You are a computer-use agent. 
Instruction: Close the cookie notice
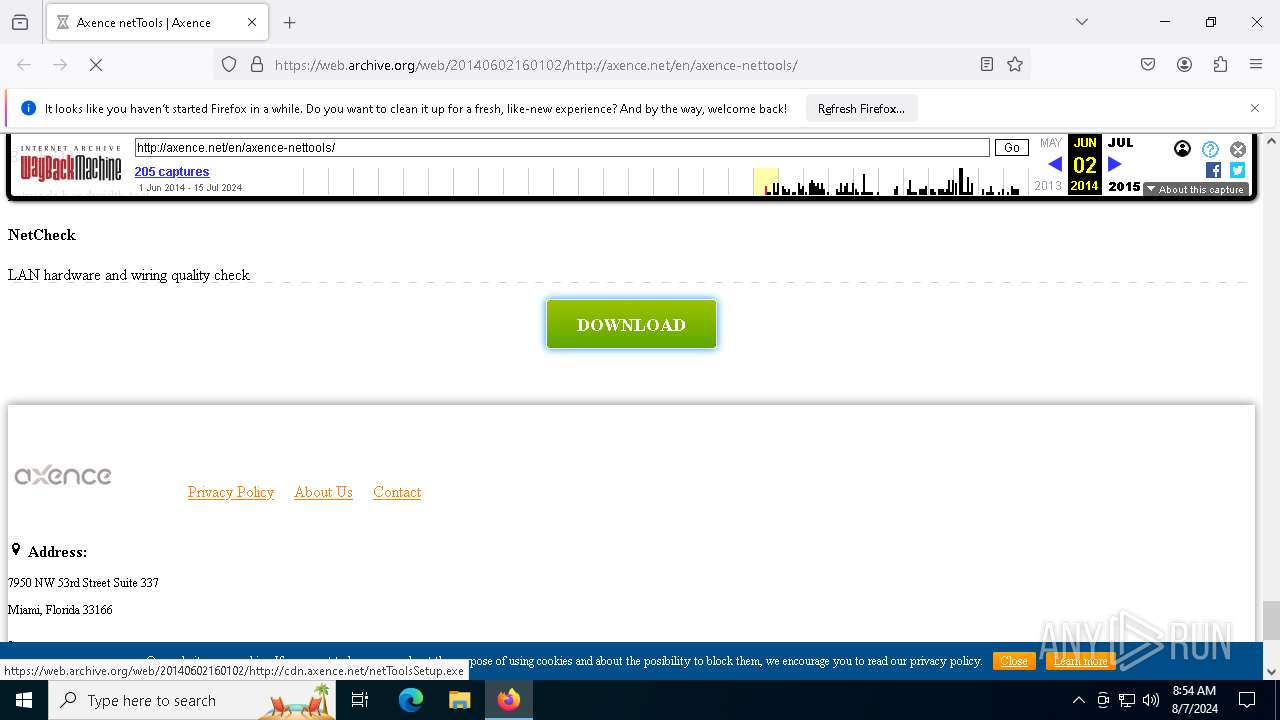[1014, 661]
